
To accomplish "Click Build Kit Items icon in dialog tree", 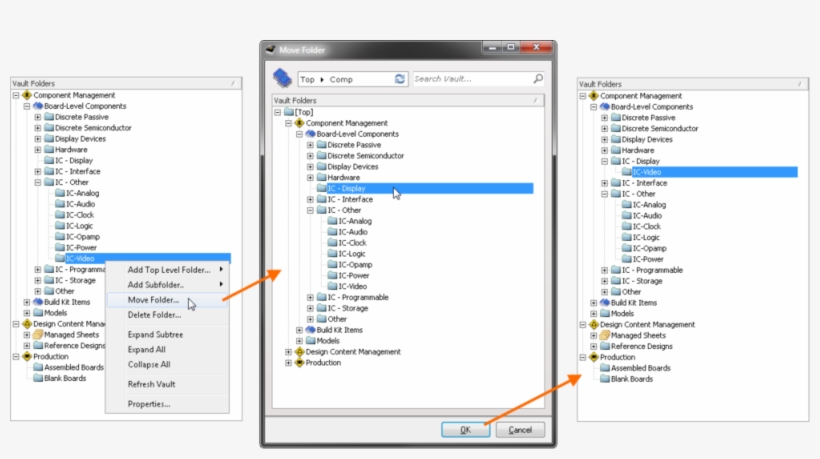I will coord(310,330).
